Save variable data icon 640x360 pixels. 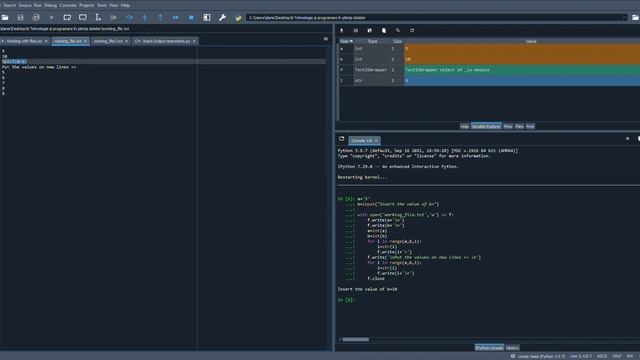(x=356, y=30)
